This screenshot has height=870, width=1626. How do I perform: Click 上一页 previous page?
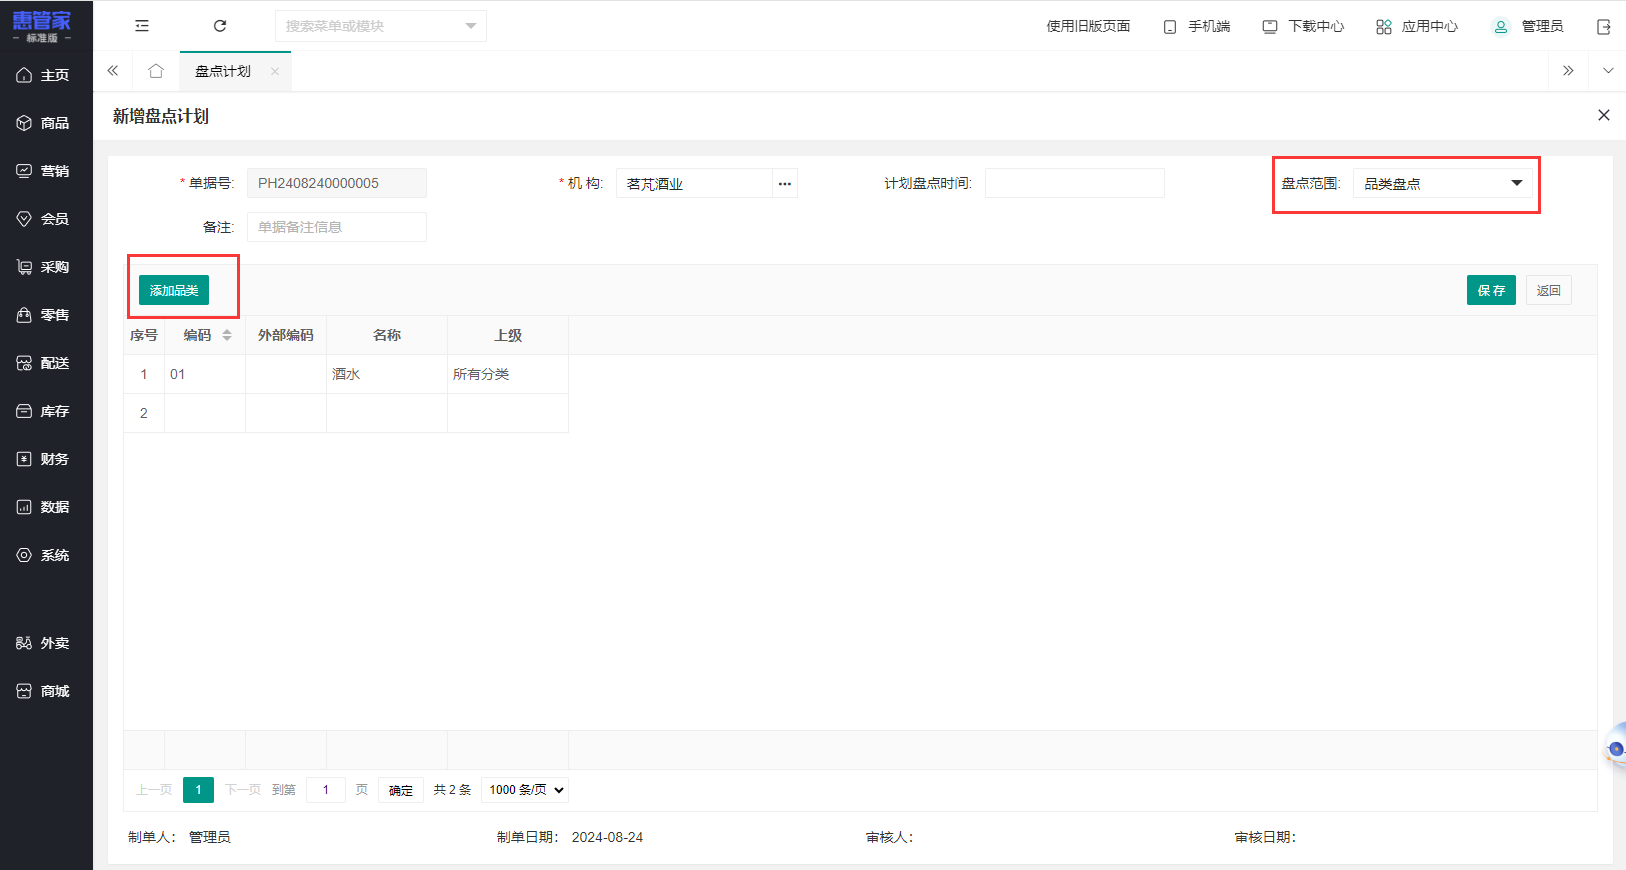tap(154, 790)
